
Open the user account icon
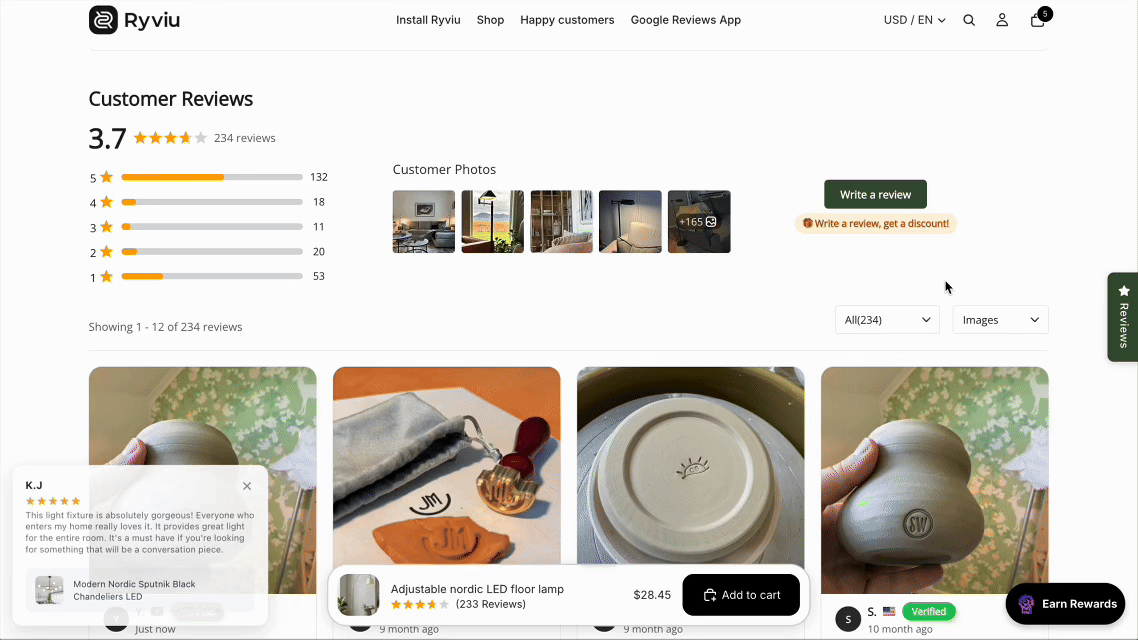coord(1002,20)
